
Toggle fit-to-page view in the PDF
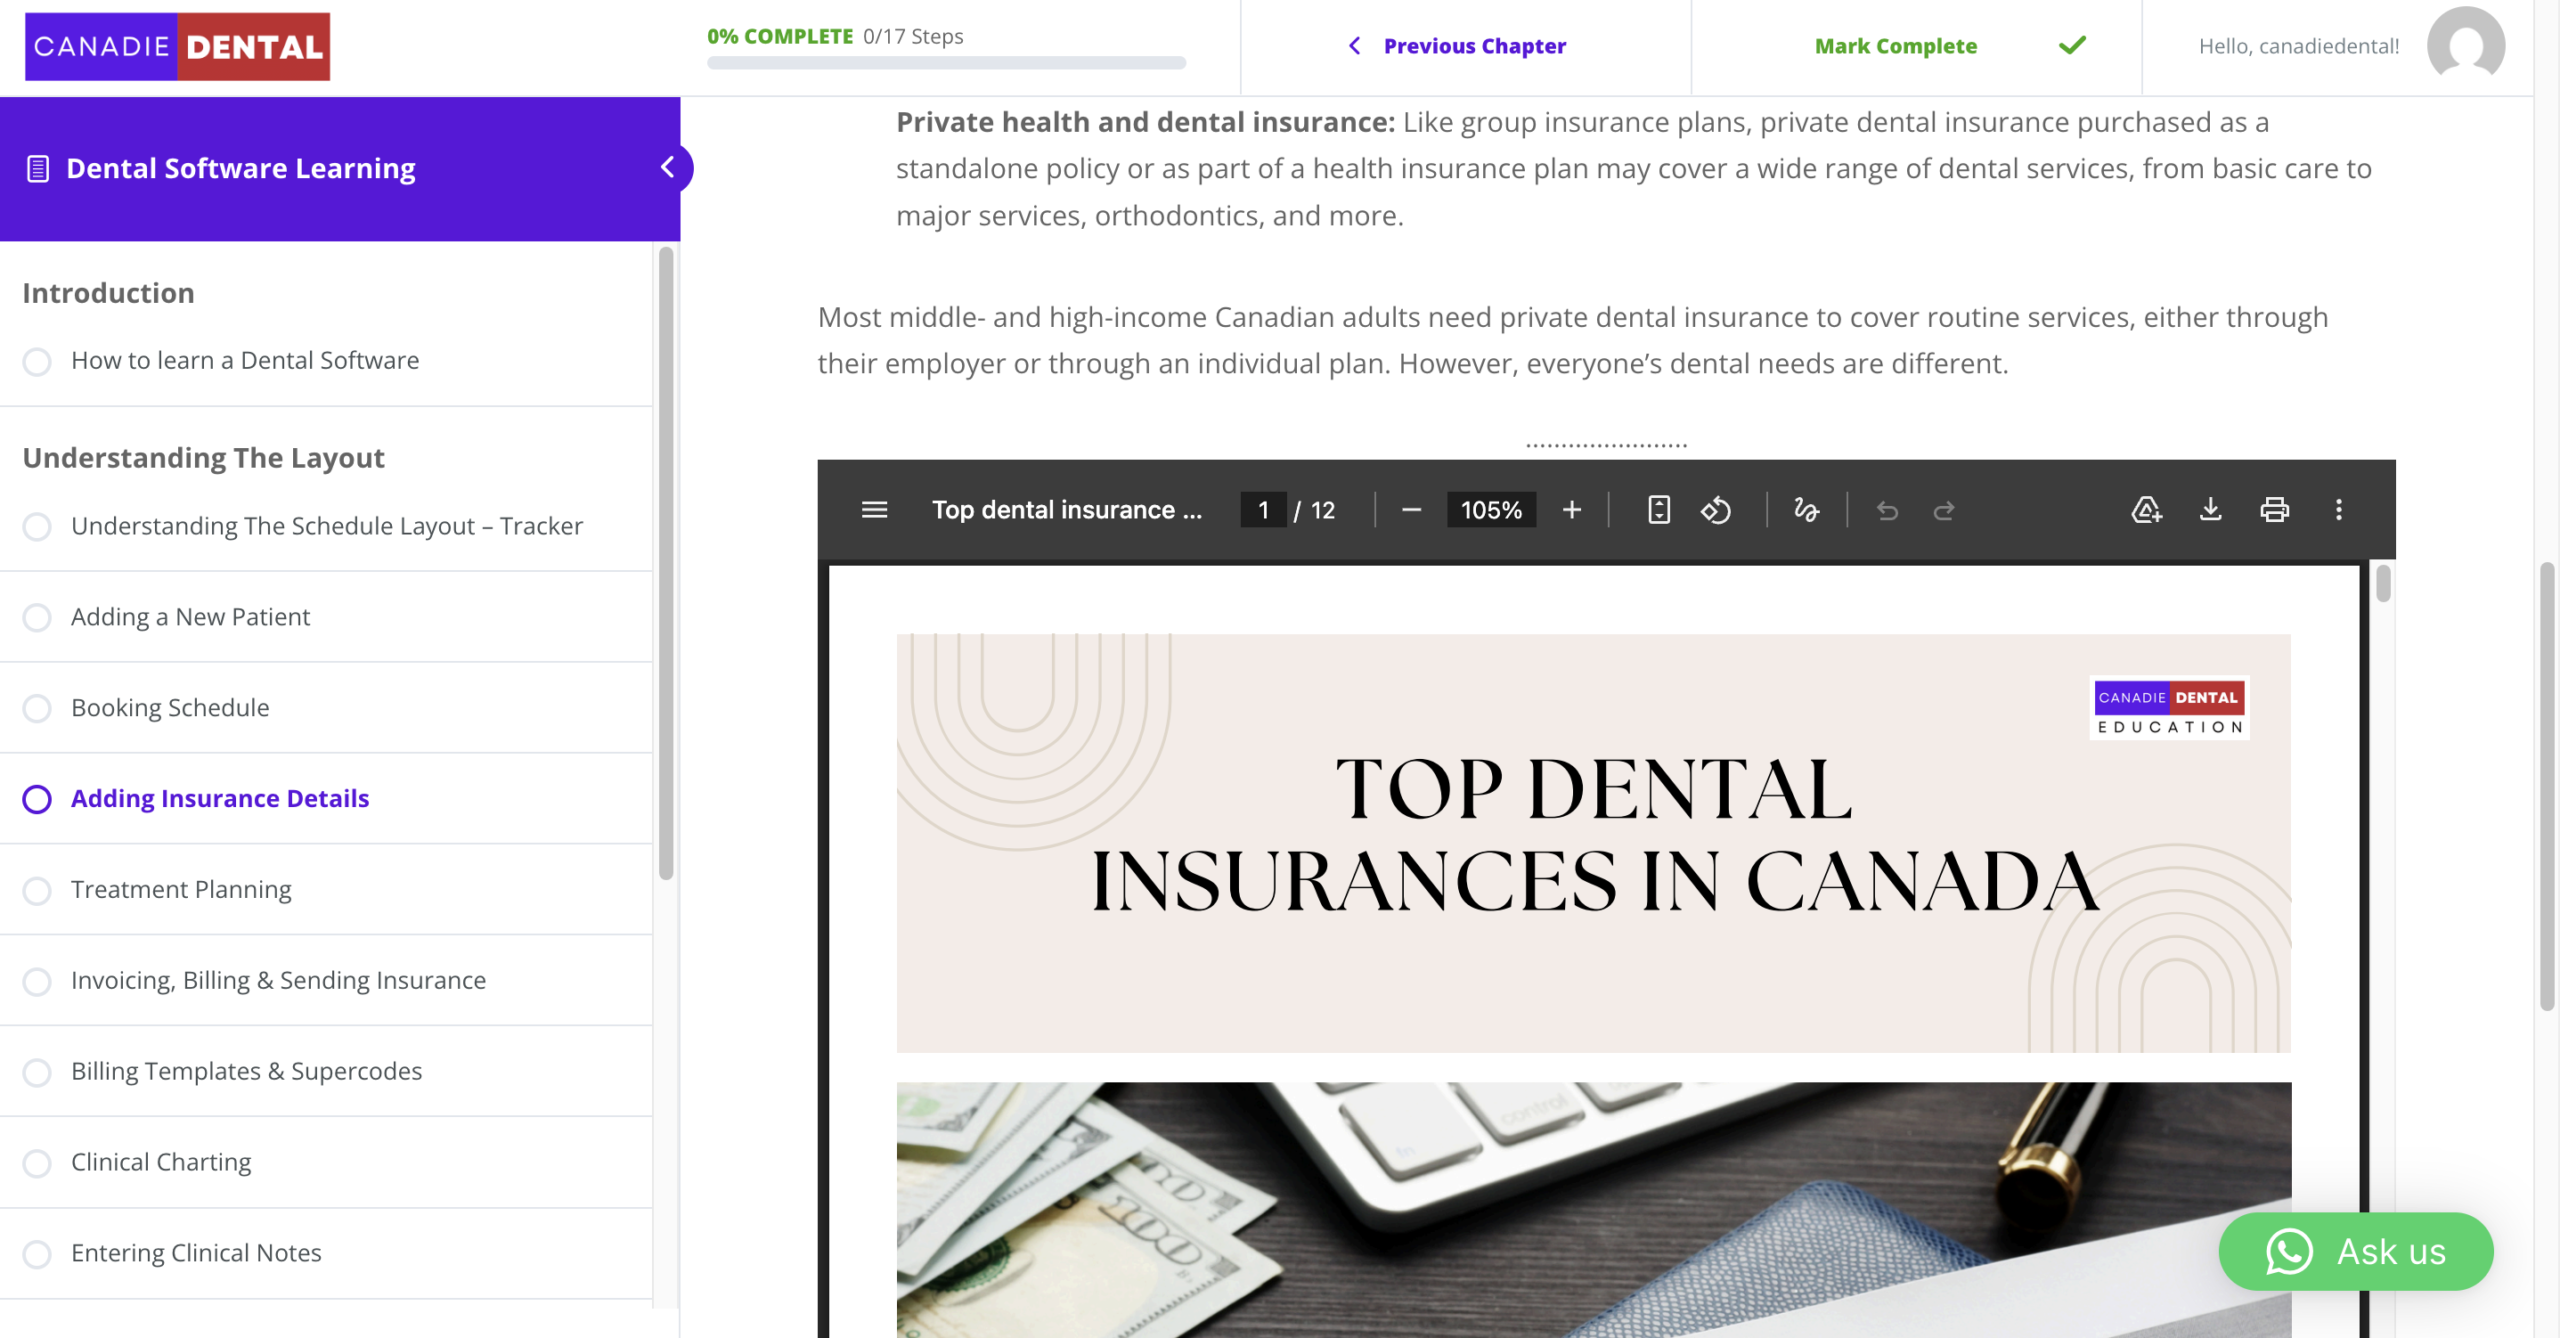pos(1657,510)
